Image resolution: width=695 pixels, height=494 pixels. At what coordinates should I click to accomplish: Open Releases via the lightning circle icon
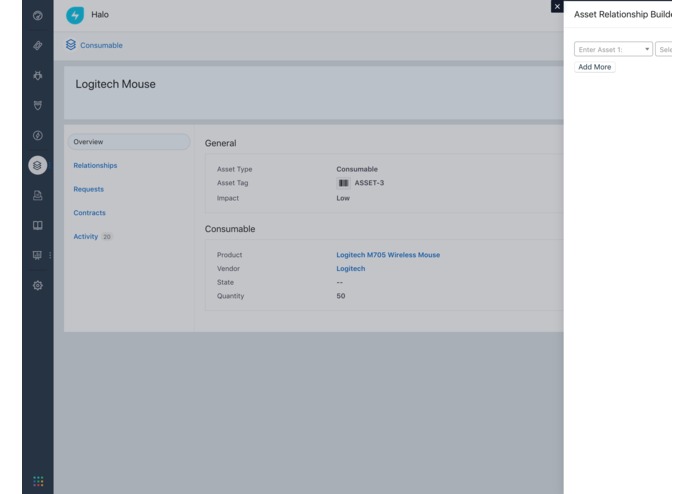[x=38, y=136]
